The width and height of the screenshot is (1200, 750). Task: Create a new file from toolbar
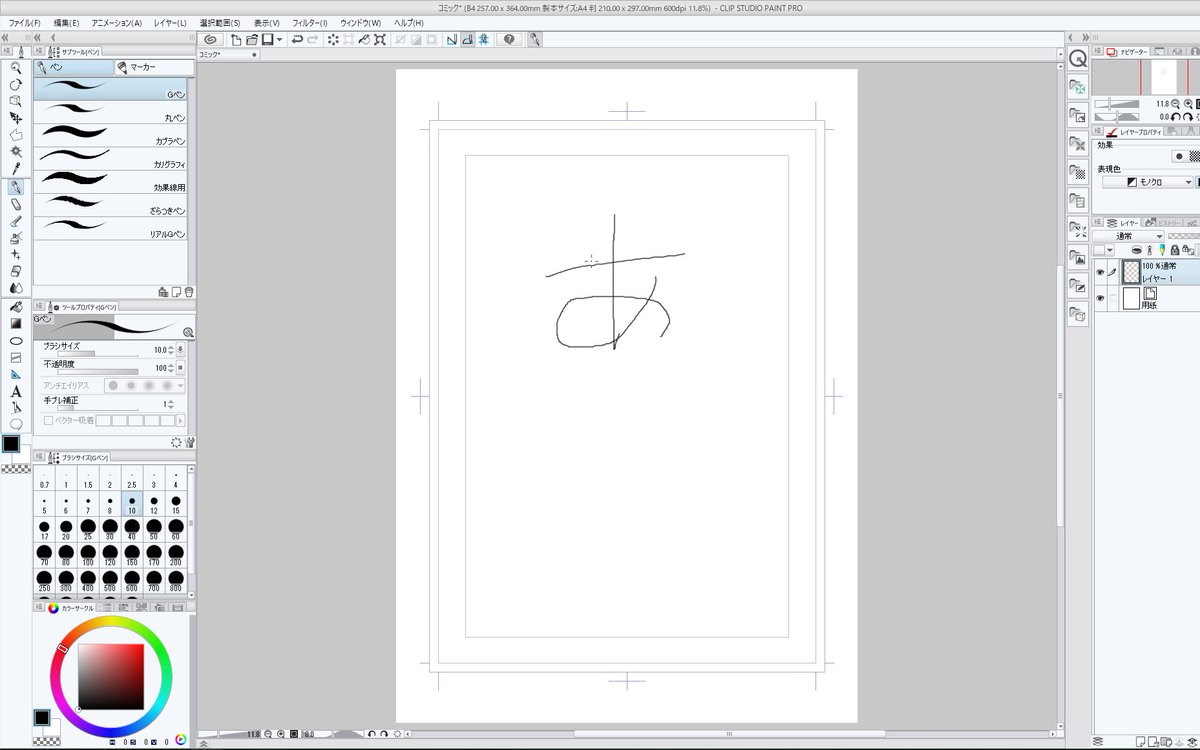236,39
